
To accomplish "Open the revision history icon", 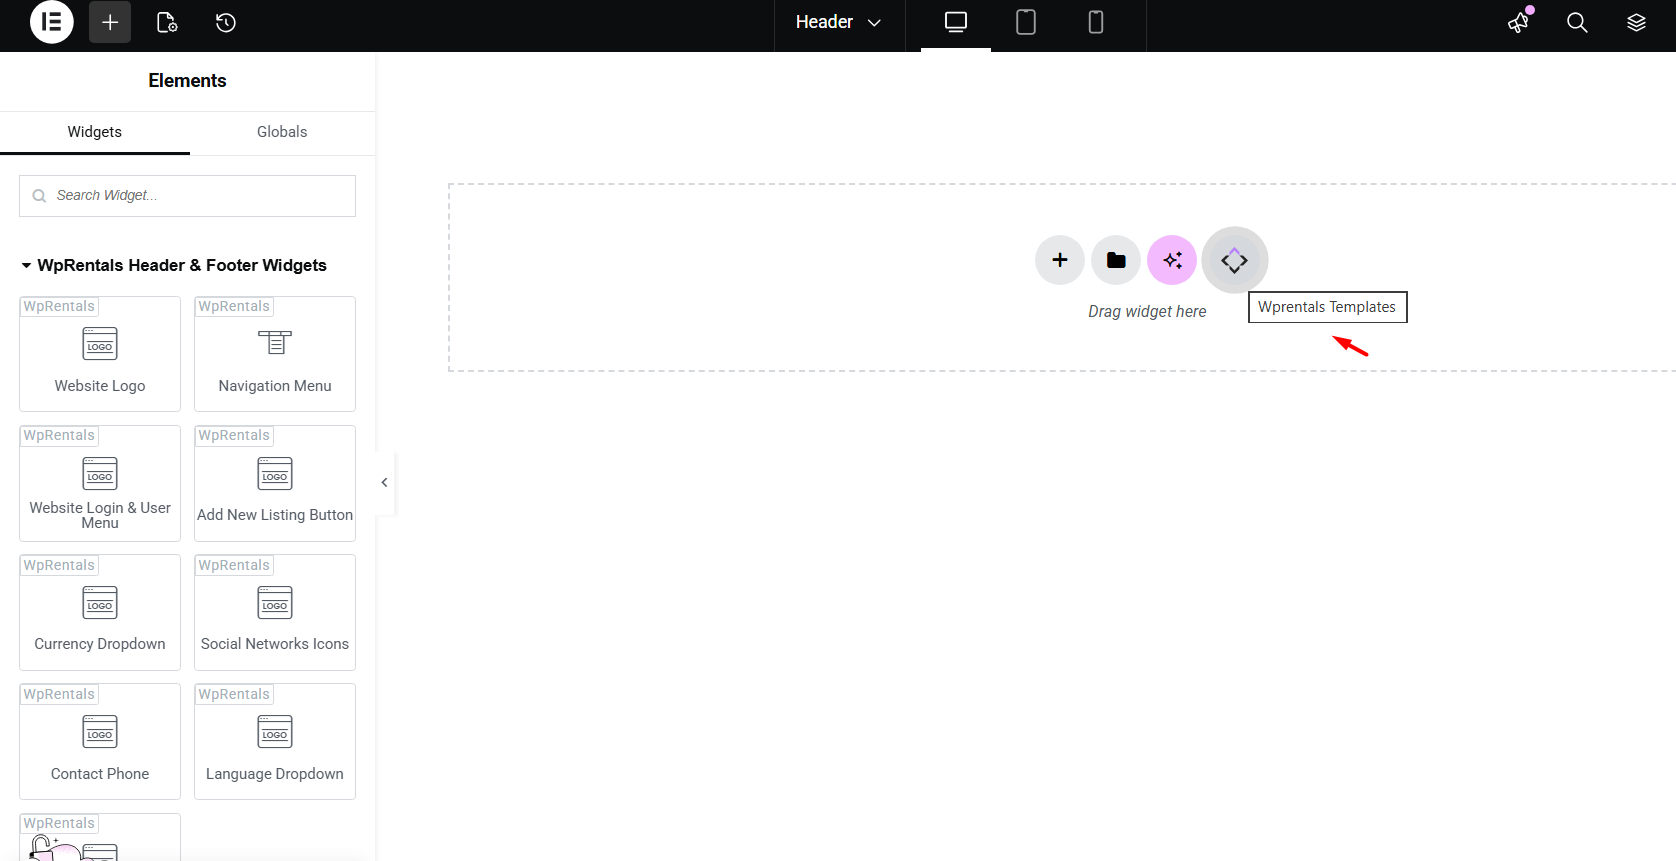I will pyautogui.click(x=226, y=22).
